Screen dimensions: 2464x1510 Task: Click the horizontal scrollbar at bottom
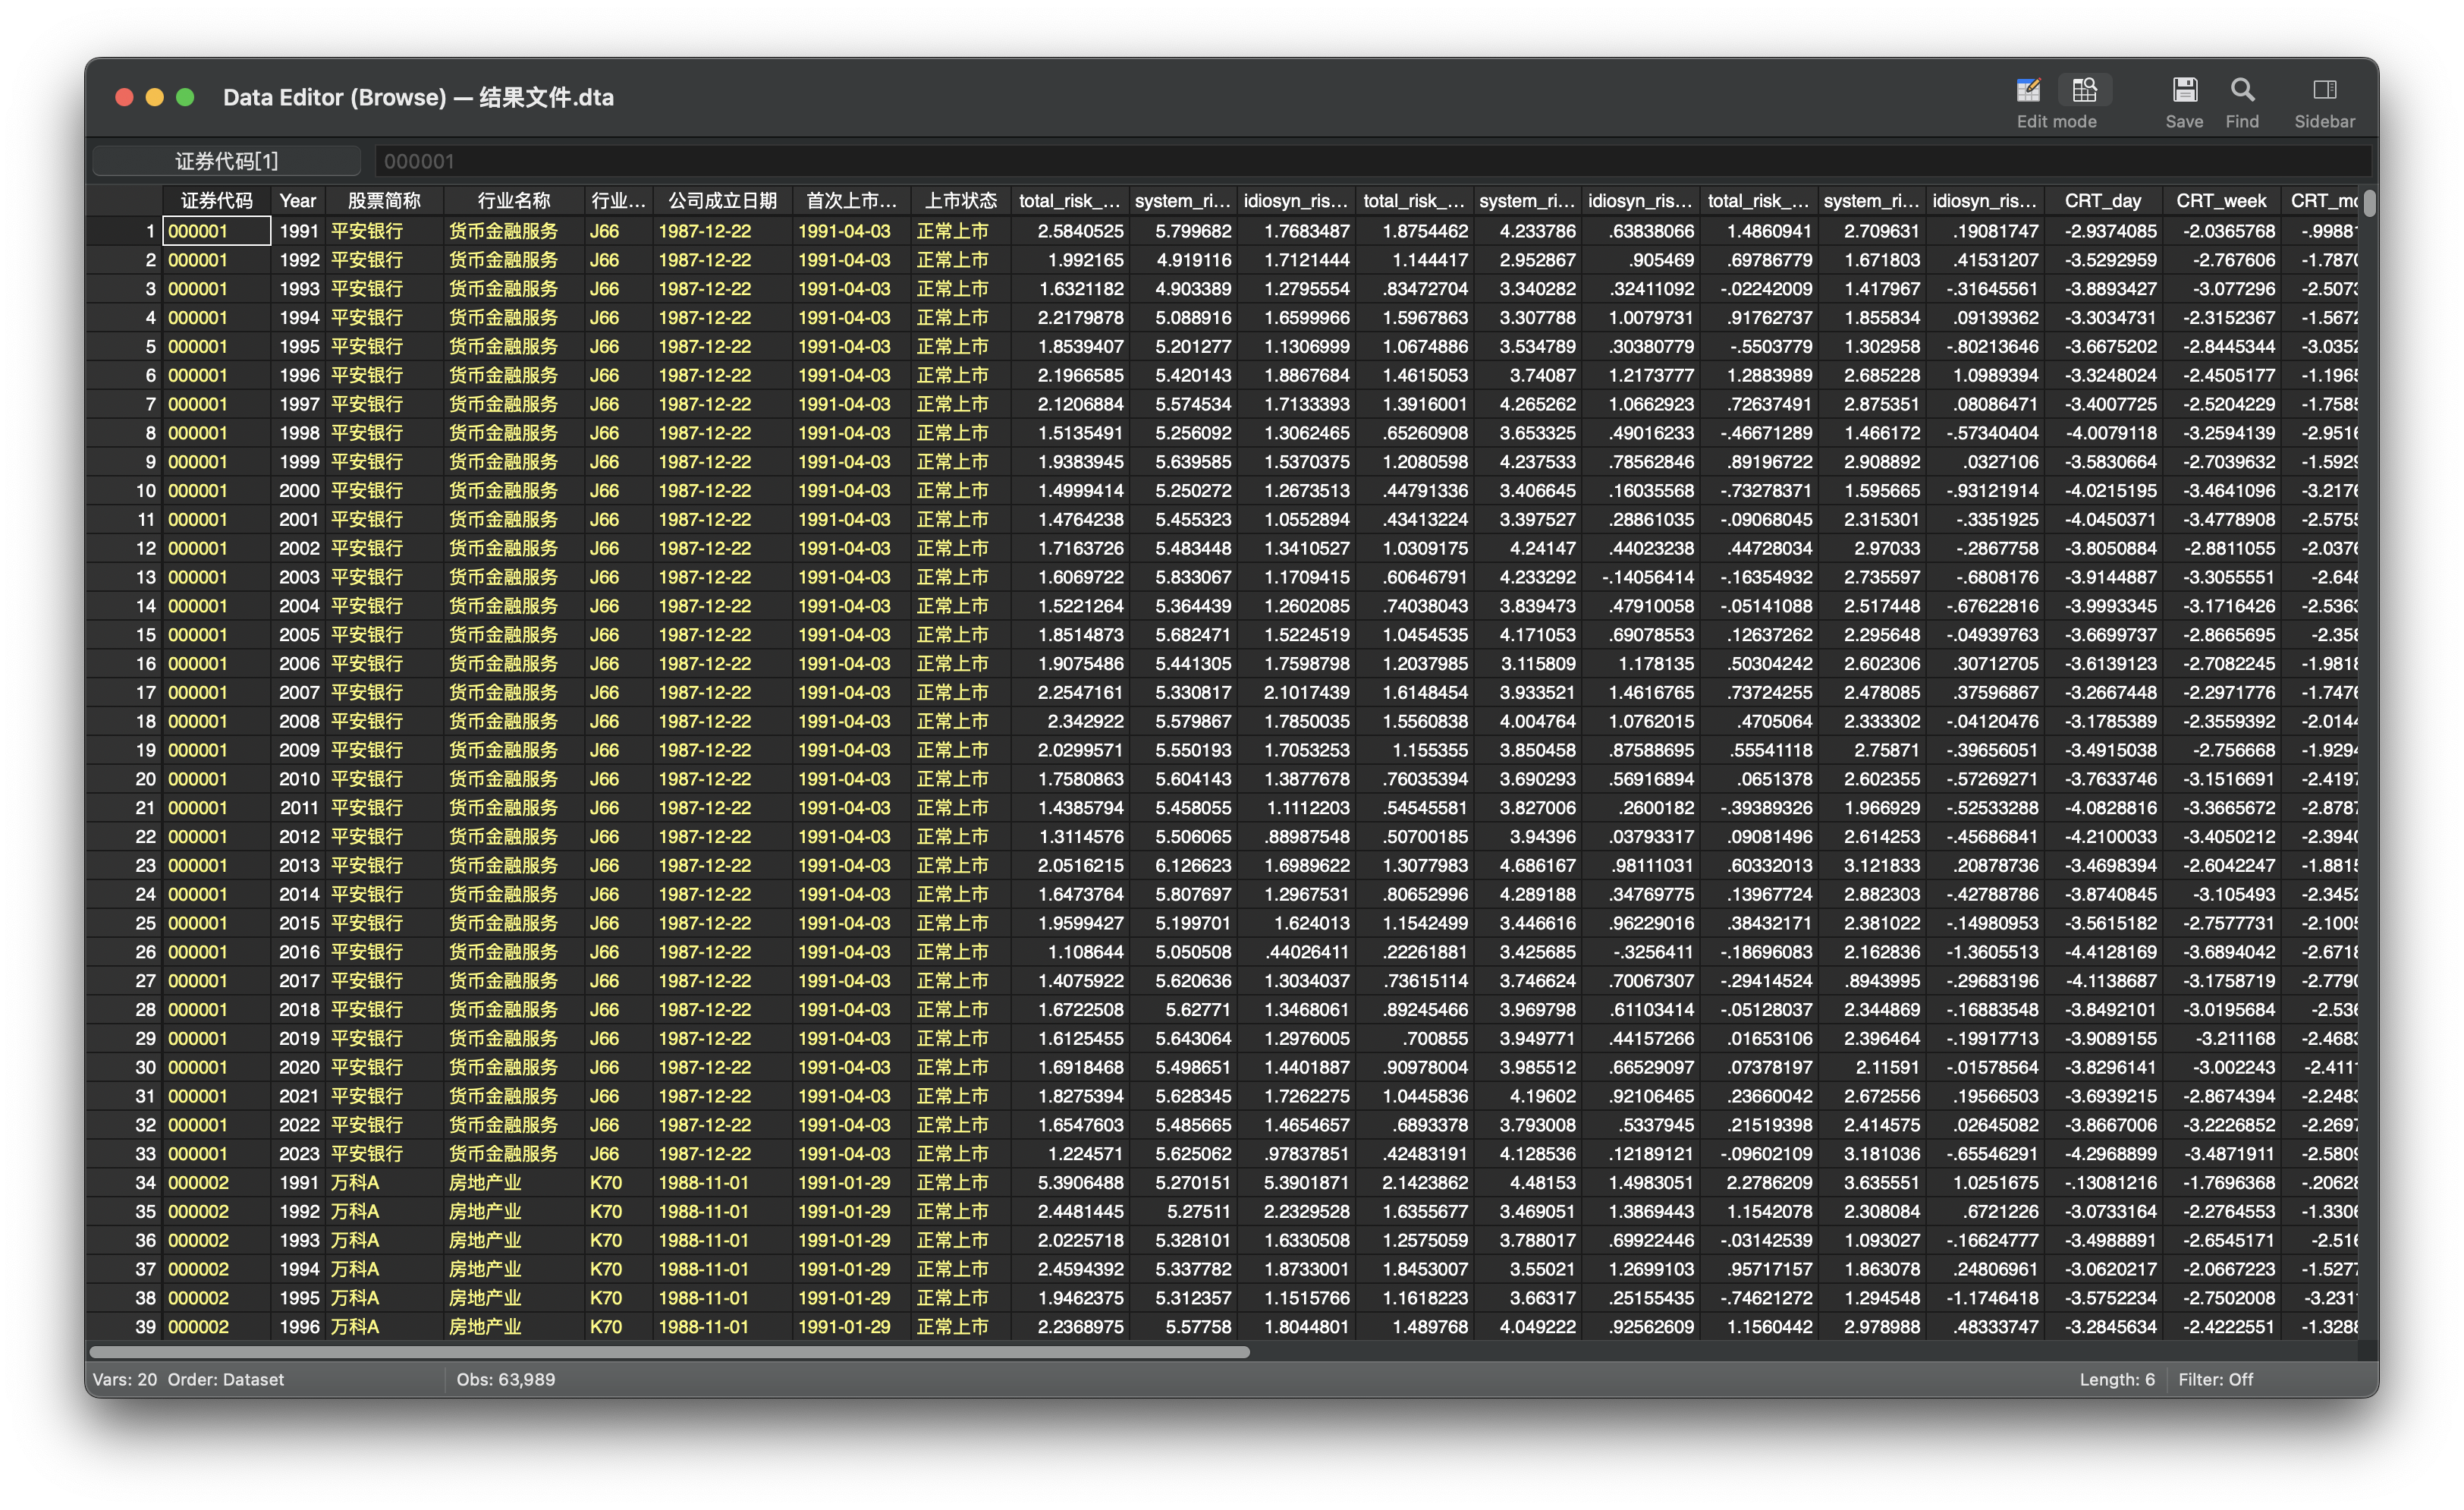pos(669,1352)
